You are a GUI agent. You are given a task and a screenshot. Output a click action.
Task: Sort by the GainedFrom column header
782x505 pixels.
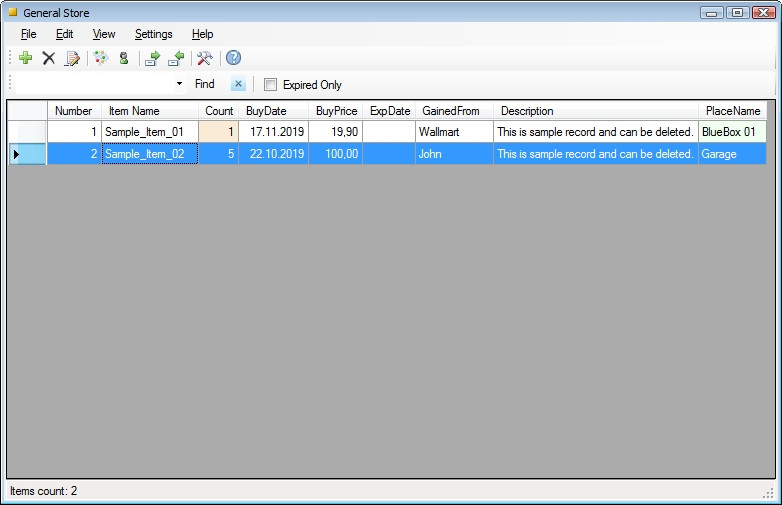tap(454, 111)
